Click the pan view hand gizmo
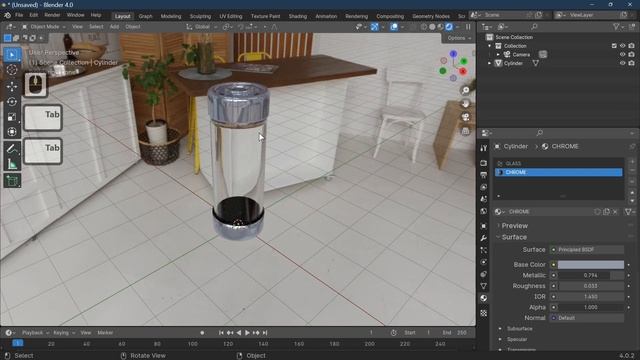The height and width of the screenshot is (360, 640). pos(465,104)
